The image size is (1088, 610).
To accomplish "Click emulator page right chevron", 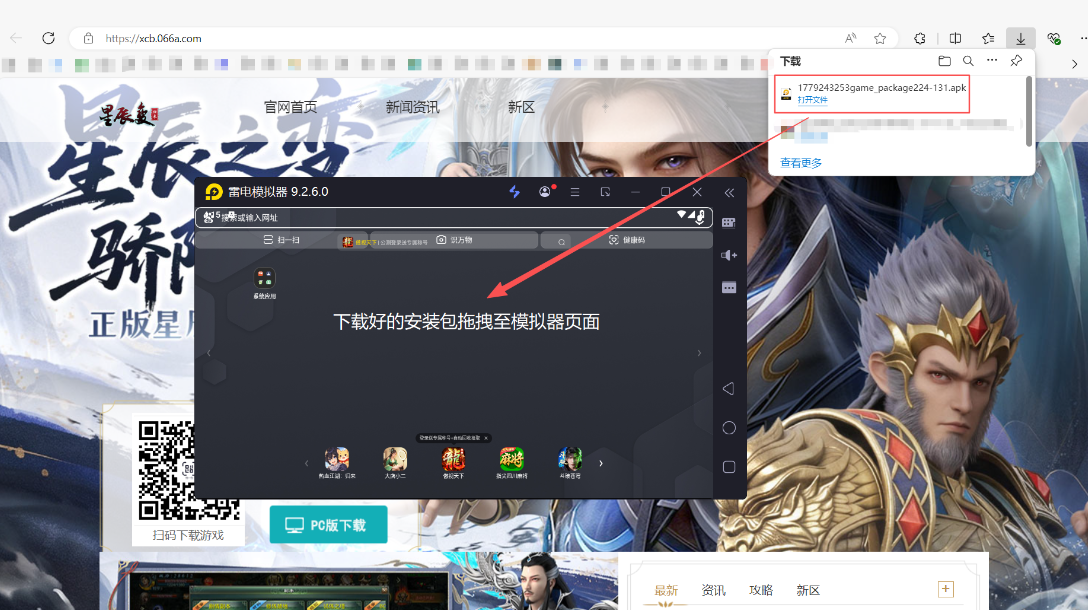I will (x=699, y=353).
